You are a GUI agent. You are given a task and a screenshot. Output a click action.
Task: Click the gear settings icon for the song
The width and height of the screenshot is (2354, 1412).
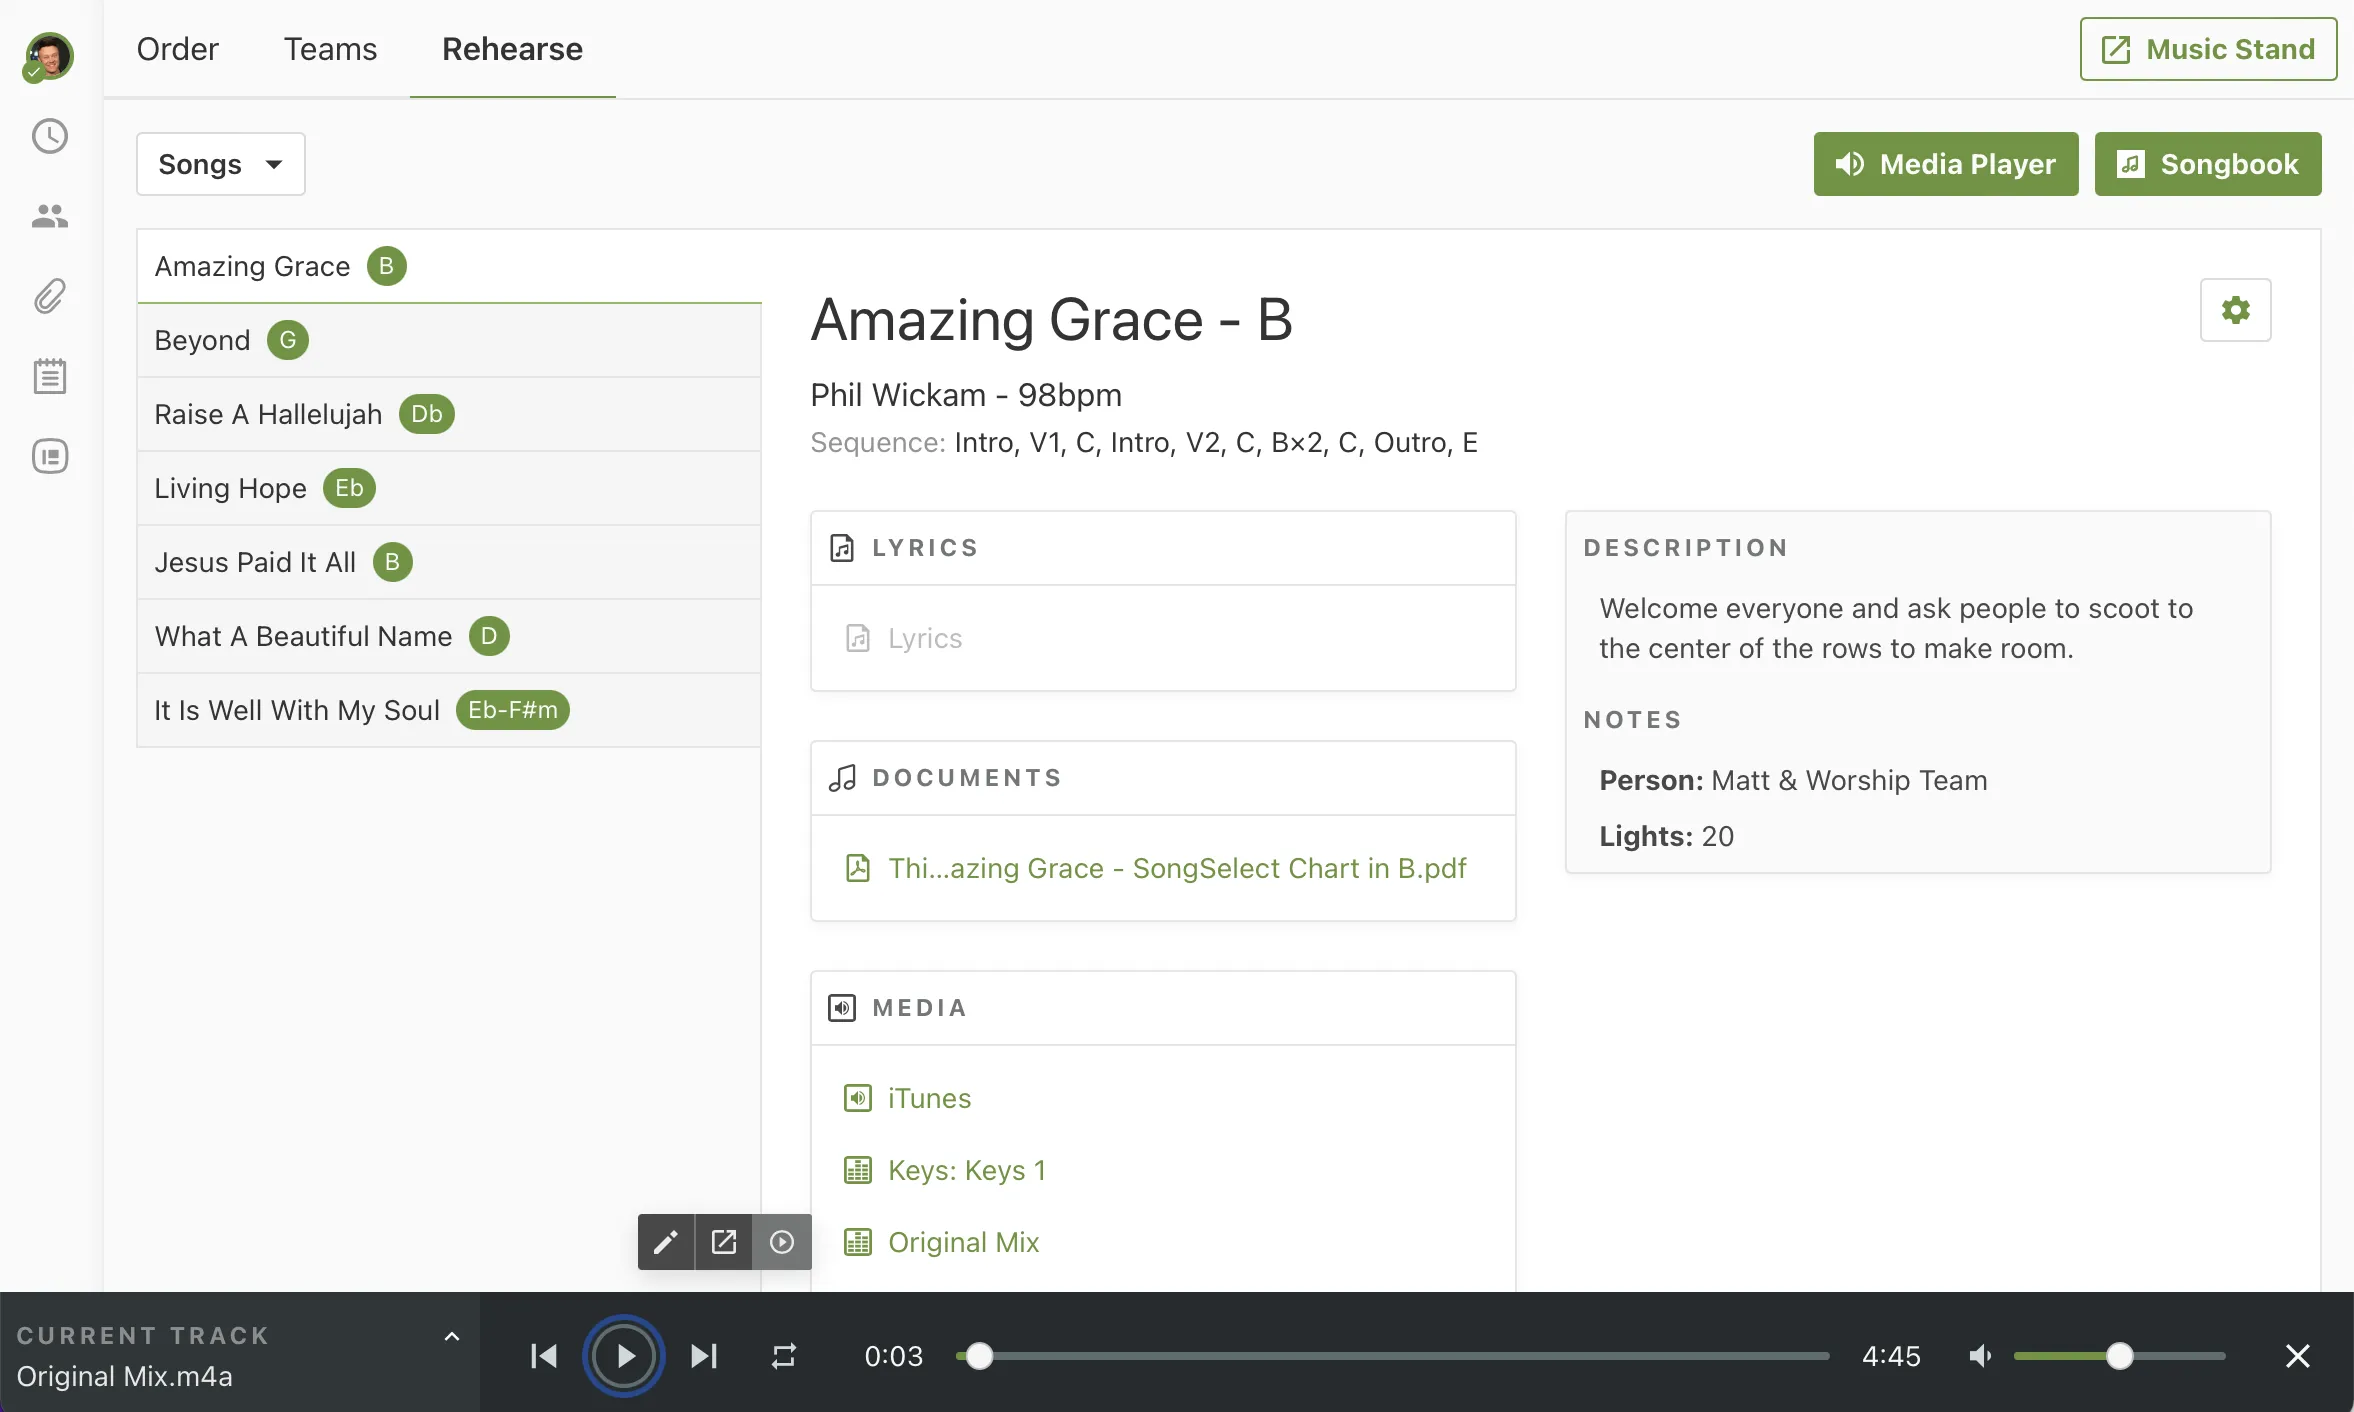click(x=2235, y=310)
